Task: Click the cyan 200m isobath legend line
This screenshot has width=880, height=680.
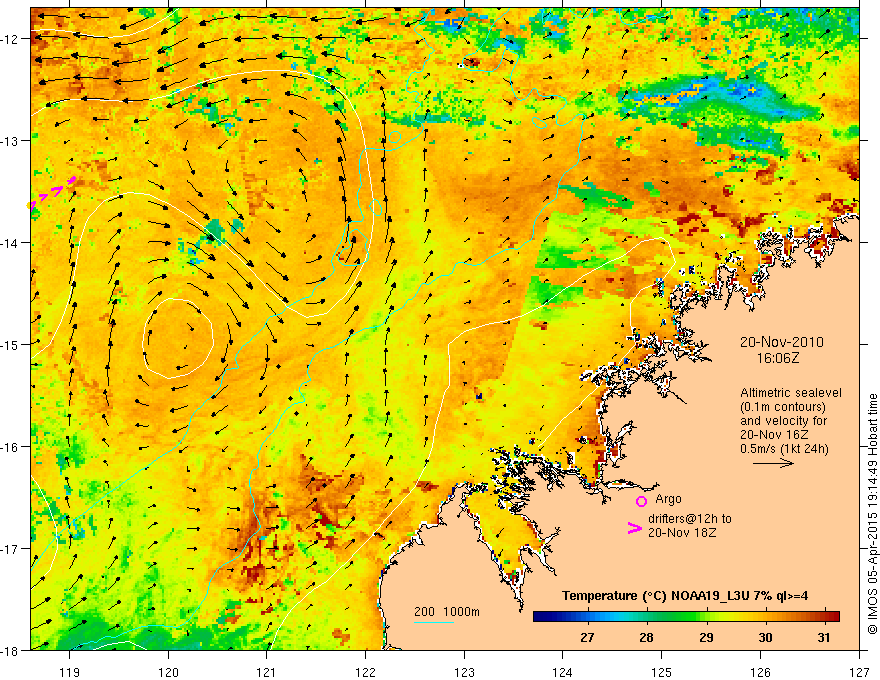Action: pyautogui.click(x=434, y=622)
